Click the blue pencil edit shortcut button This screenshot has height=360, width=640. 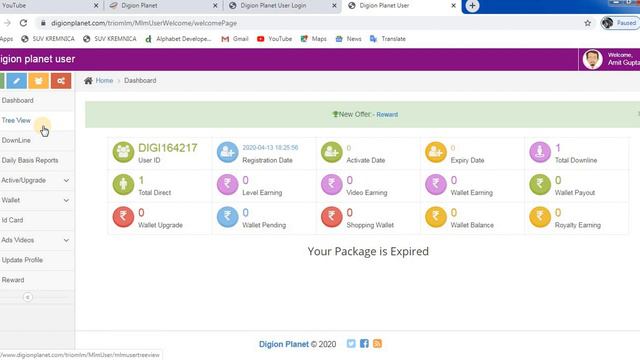(16, 81)
